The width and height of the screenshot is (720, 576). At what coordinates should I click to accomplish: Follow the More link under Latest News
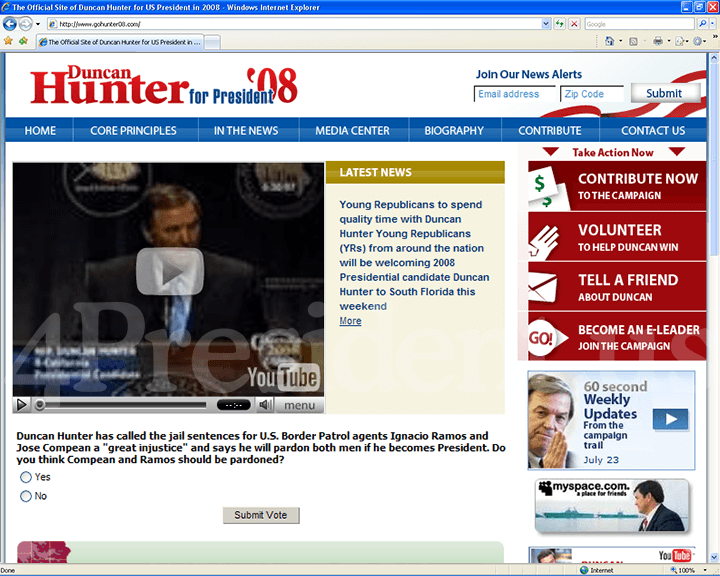click(x=350, y=321)
